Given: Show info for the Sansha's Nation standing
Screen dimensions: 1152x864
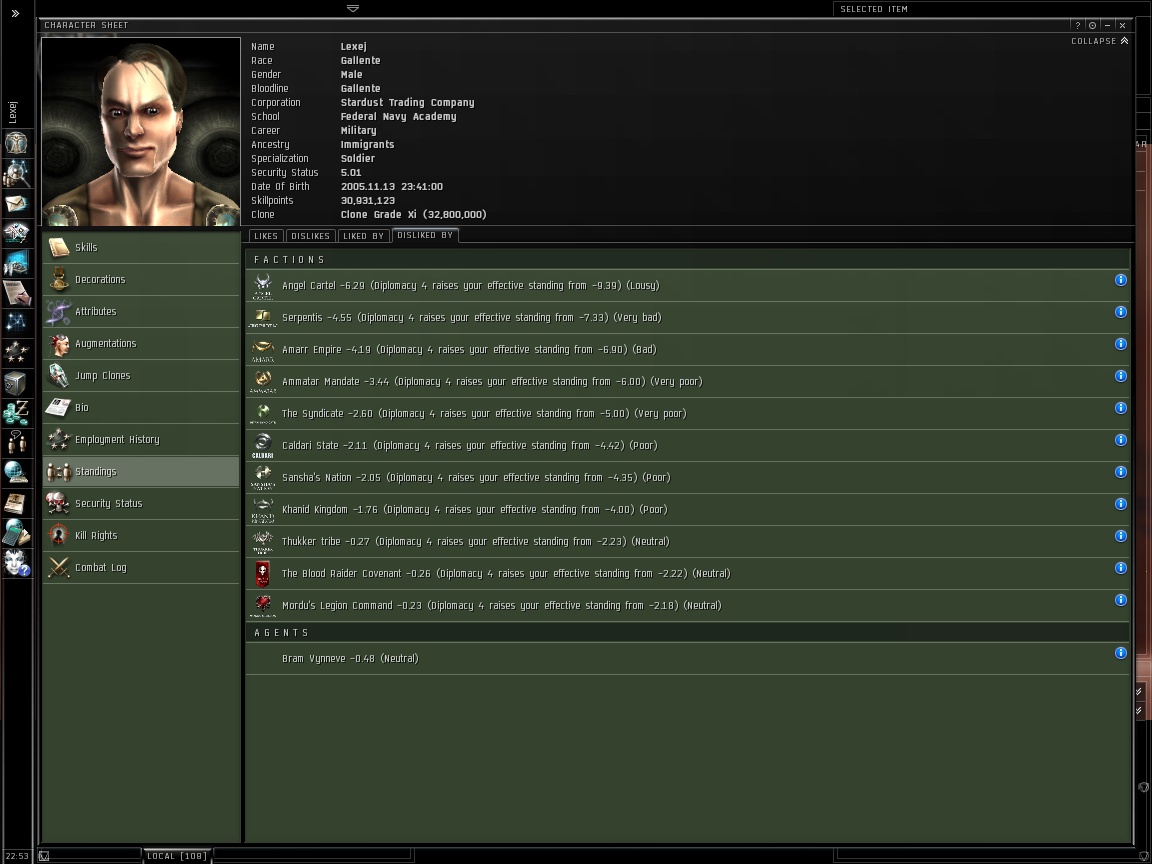Looking at the screenshot, I should 1120,472.
